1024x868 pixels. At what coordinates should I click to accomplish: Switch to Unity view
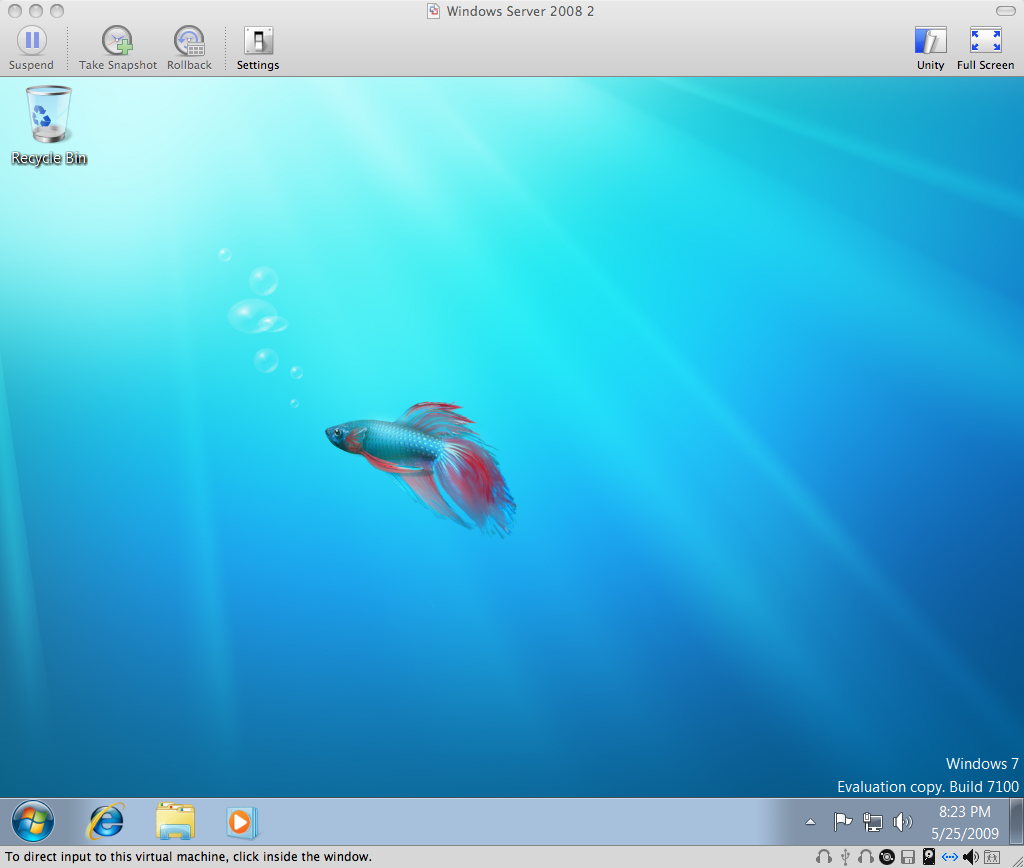tap(931, 48)
